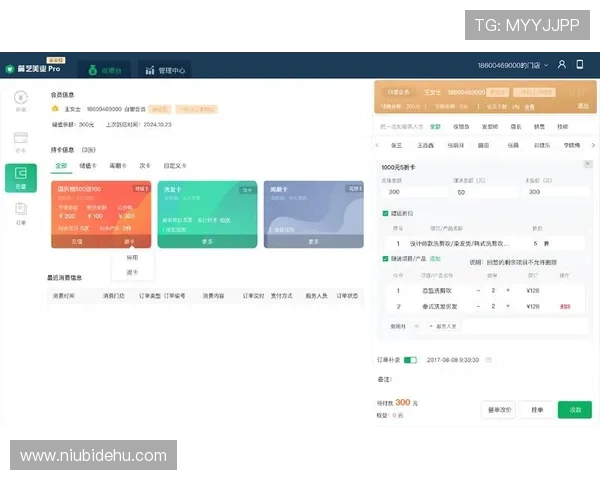Select 店长 staff role filter

516,127
